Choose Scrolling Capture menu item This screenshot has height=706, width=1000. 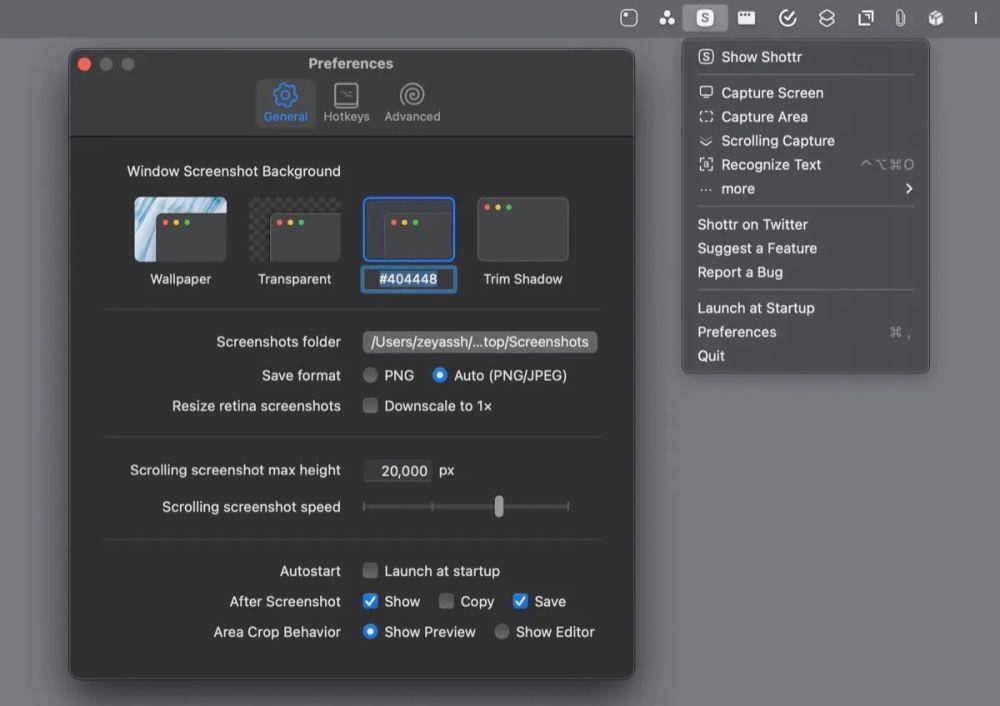click(x=805, y=141)
